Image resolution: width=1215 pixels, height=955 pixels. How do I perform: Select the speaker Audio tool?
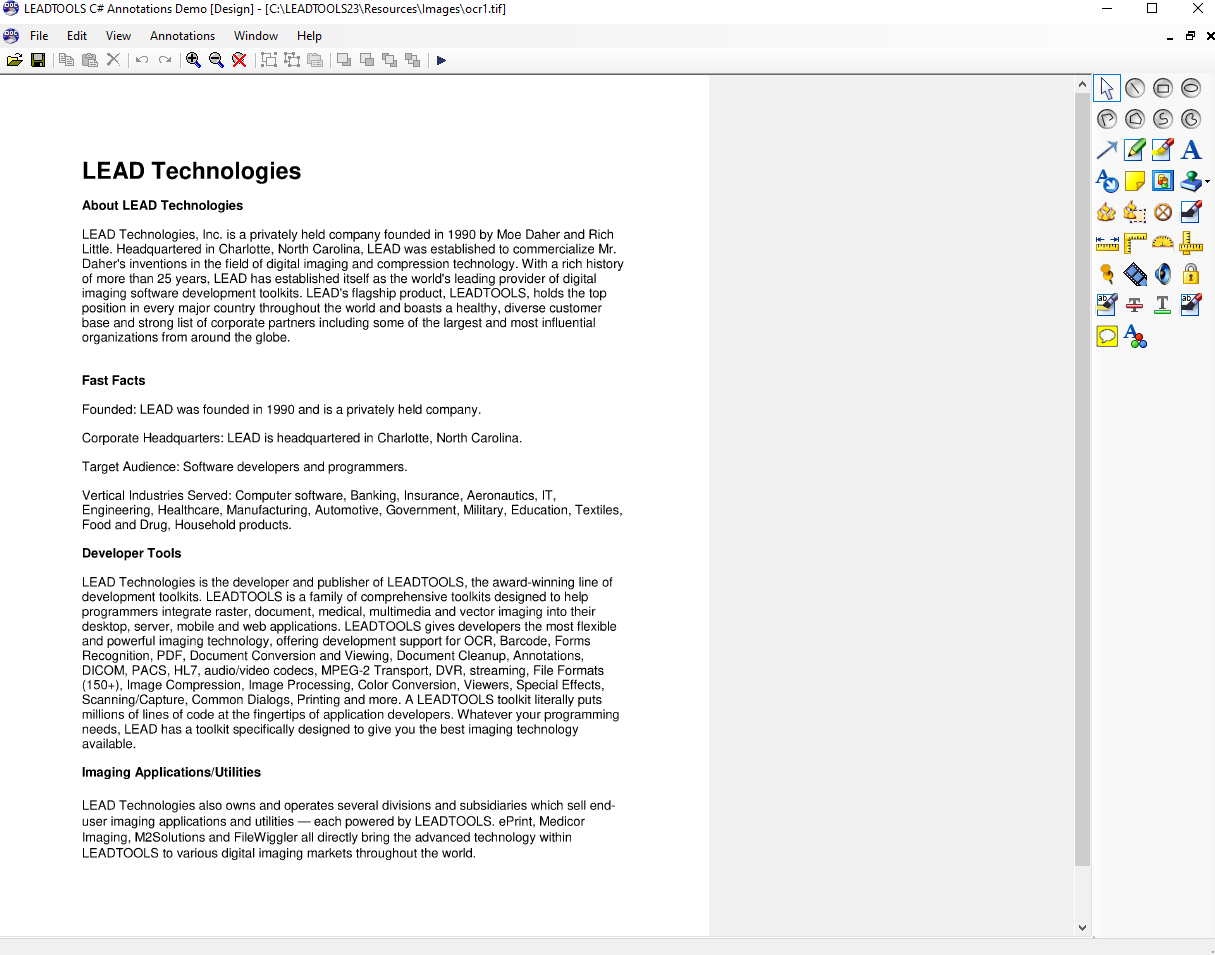pyautogui.click(x=1163, y=274)
